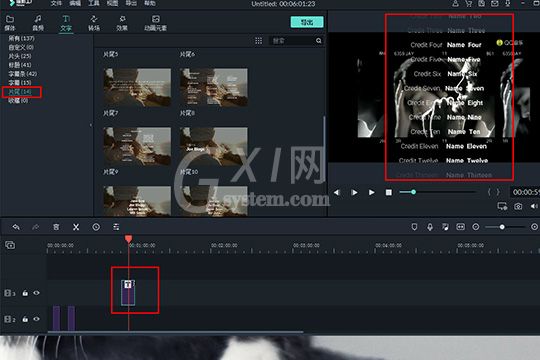Click the add track icon above tracks
Viewport: 540px width, 360px height.
point(10,245)
